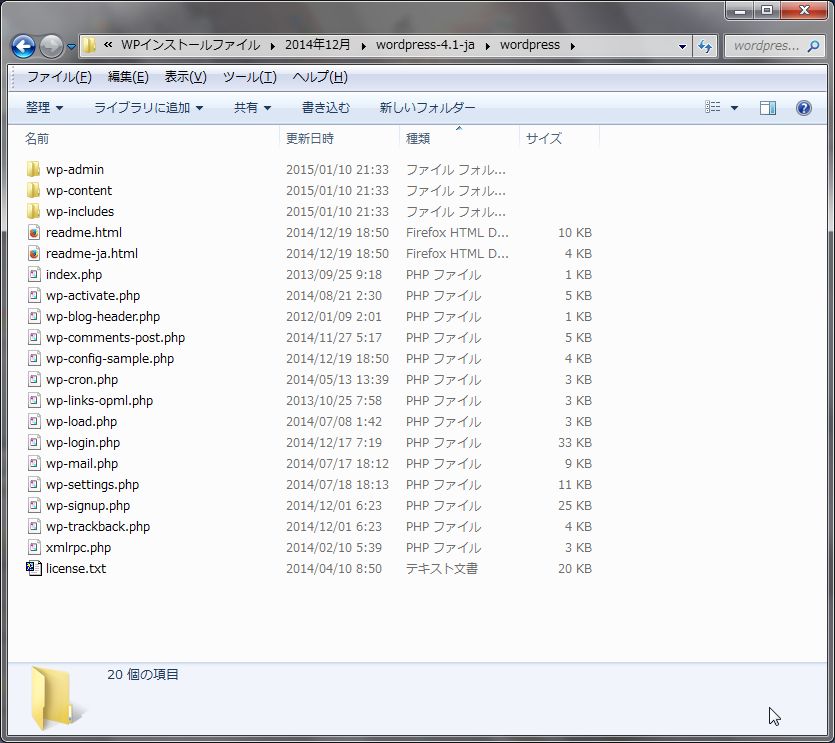Click the folder icon in the address bar
This screenshot has width=835, height=743.
coord(89,45)
